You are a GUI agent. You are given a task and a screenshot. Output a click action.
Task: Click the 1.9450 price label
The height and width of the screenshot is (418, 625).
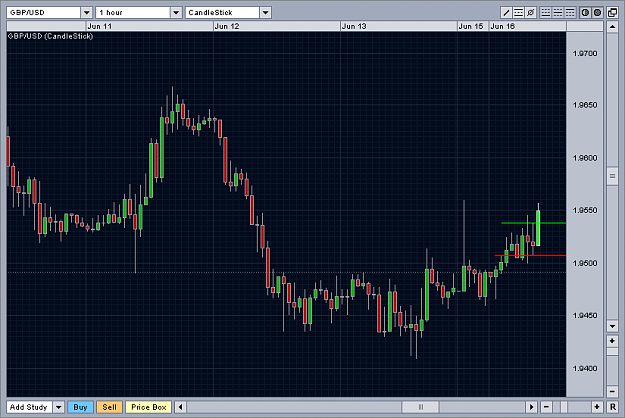pos(585,316)
